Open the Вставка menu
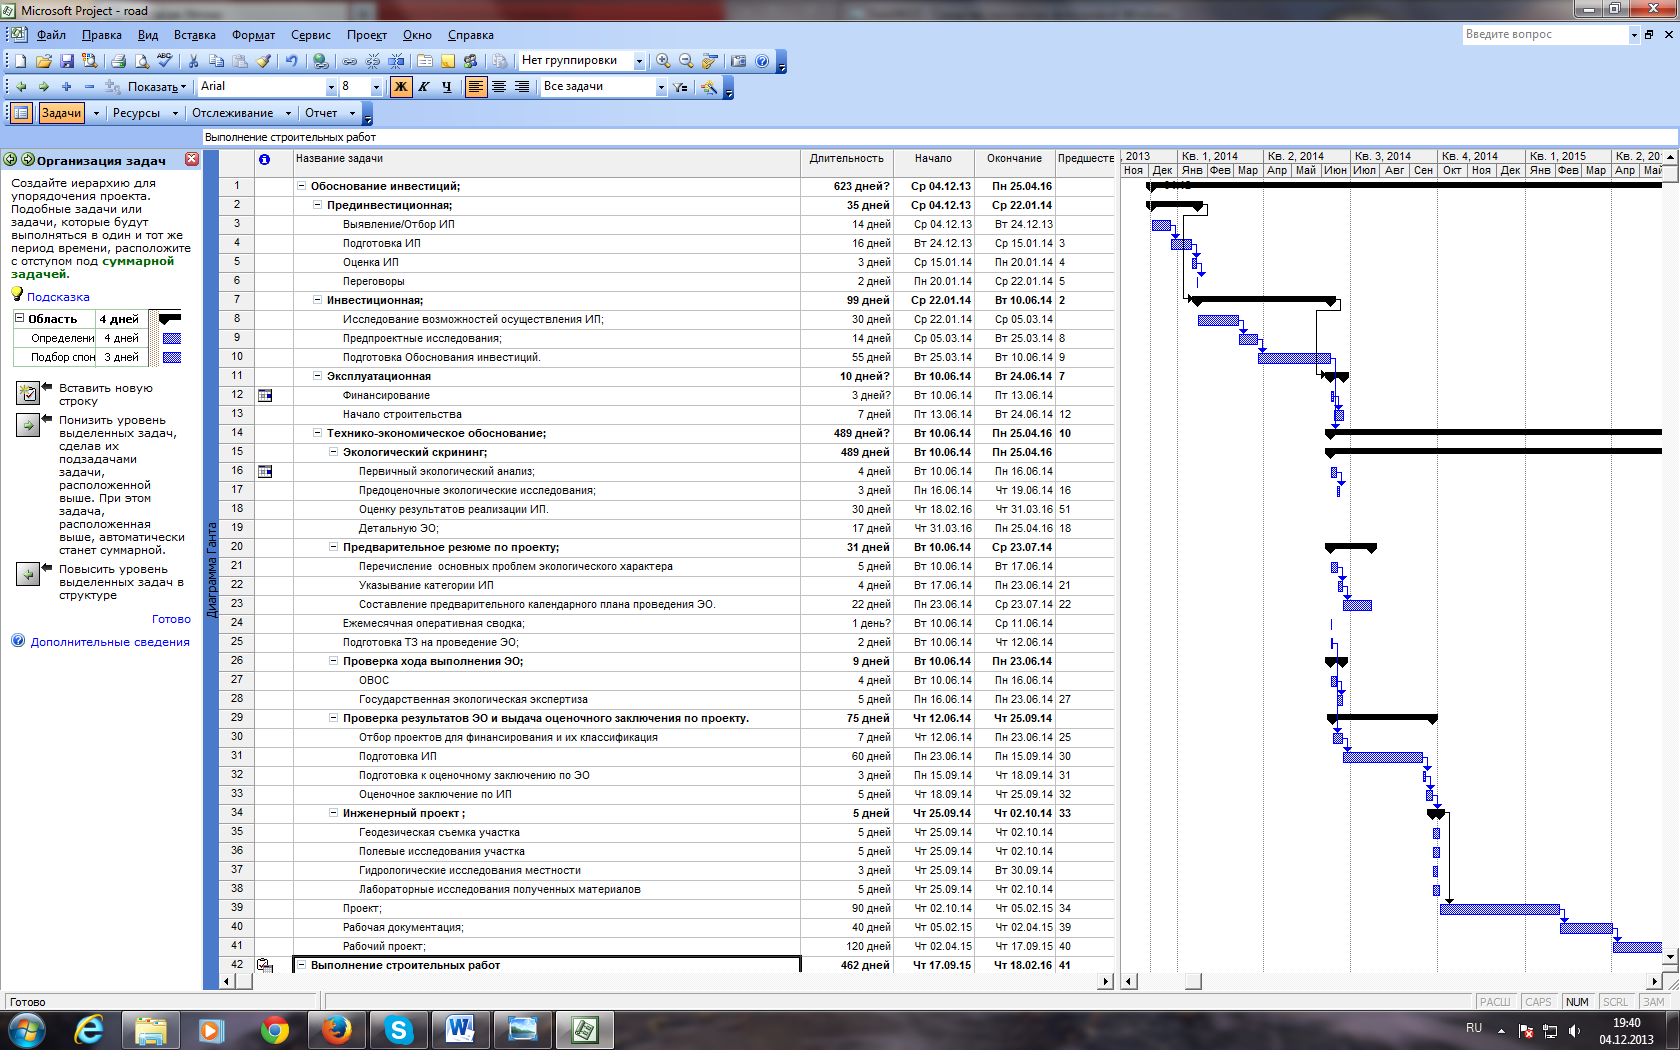Screen dimensions: 1680x1050 point(195,35)
